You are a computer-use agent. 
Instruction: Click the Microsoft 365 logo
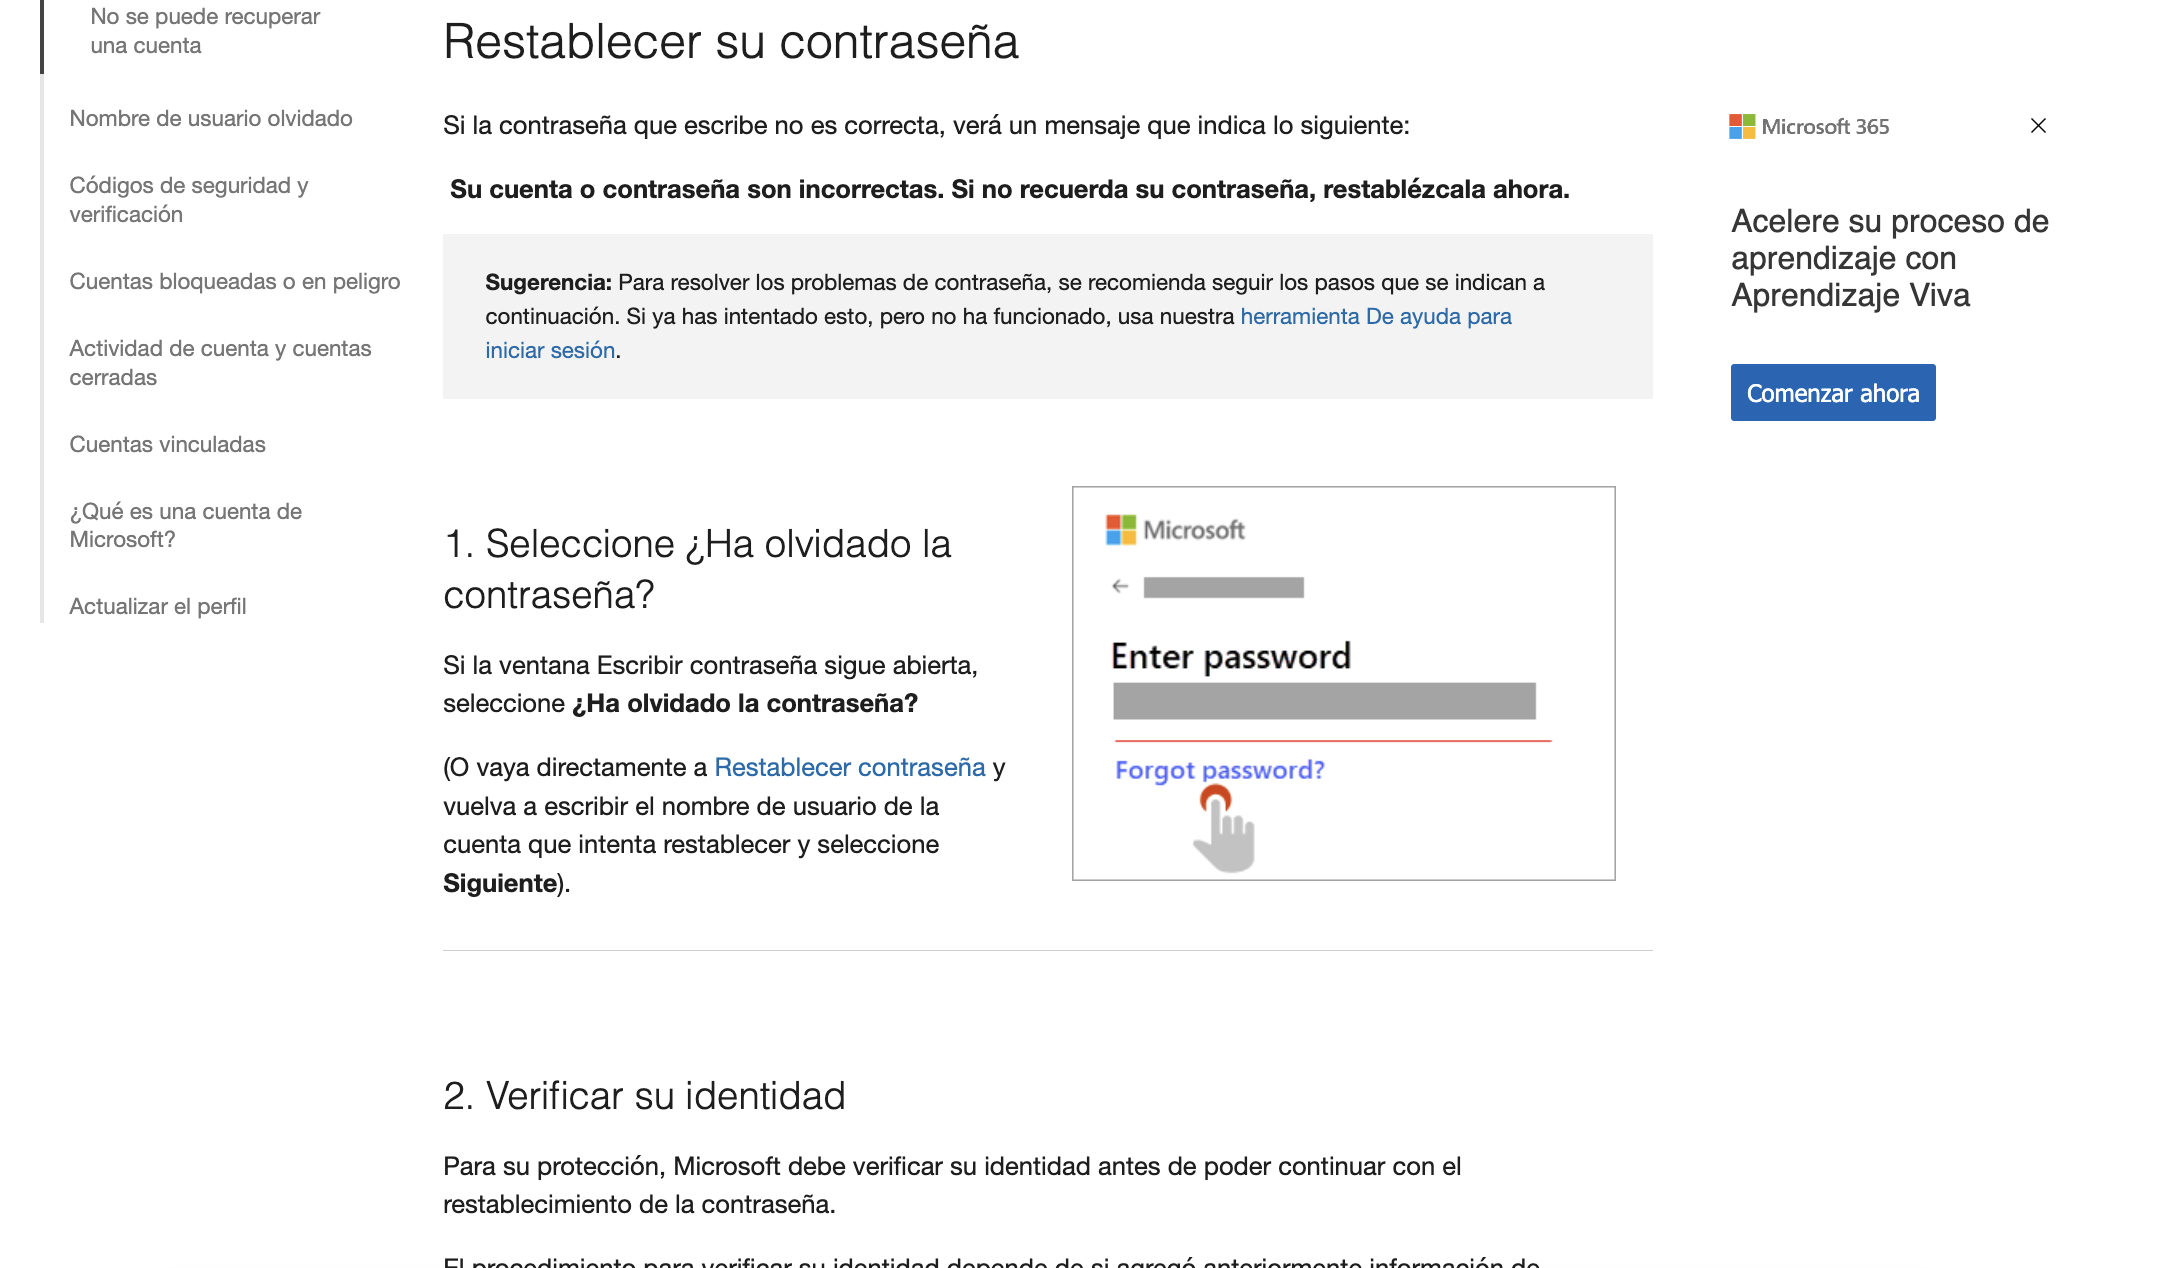point(1809,127)
